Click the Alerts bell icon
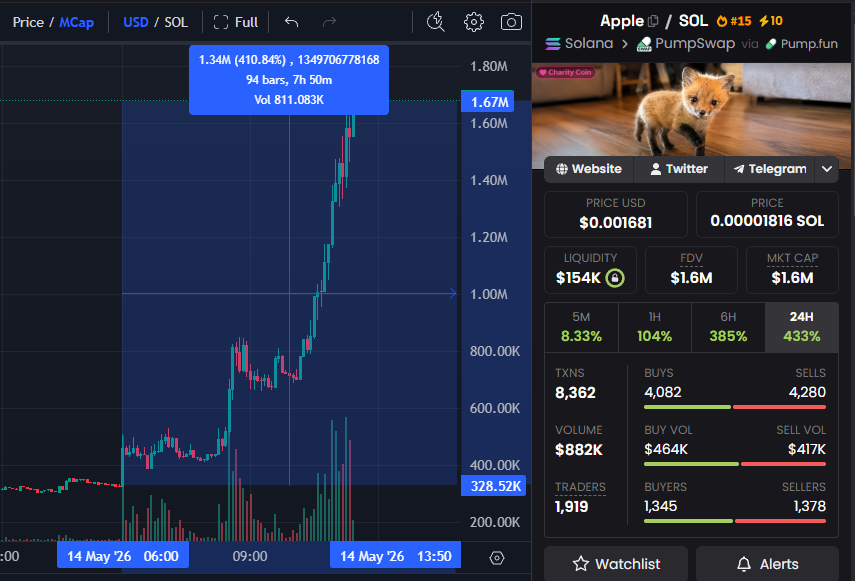This screenshot has width=855, height=581. point(744,564)
